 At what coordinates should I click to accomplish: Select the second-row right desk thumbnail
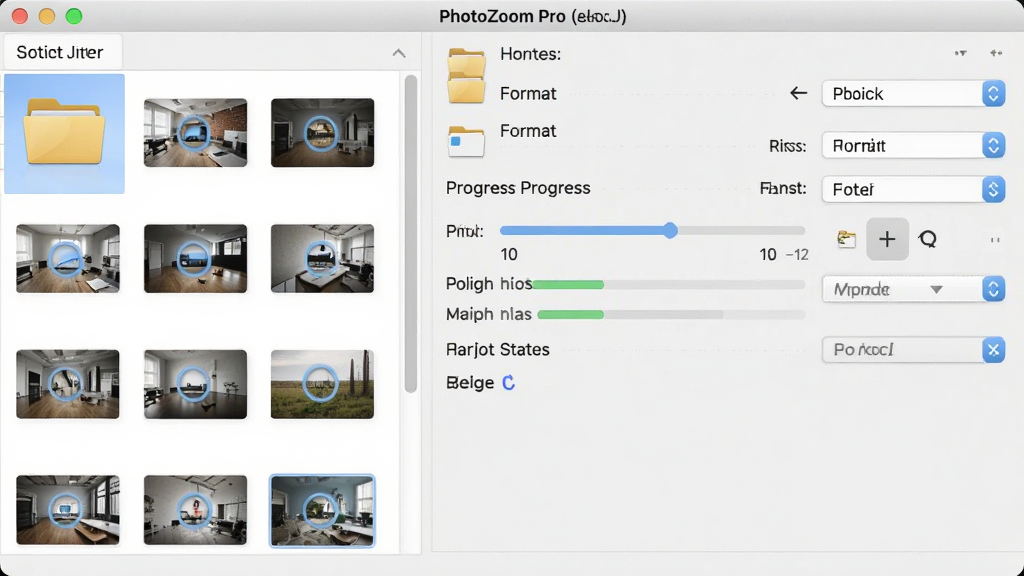click(323, 258)
